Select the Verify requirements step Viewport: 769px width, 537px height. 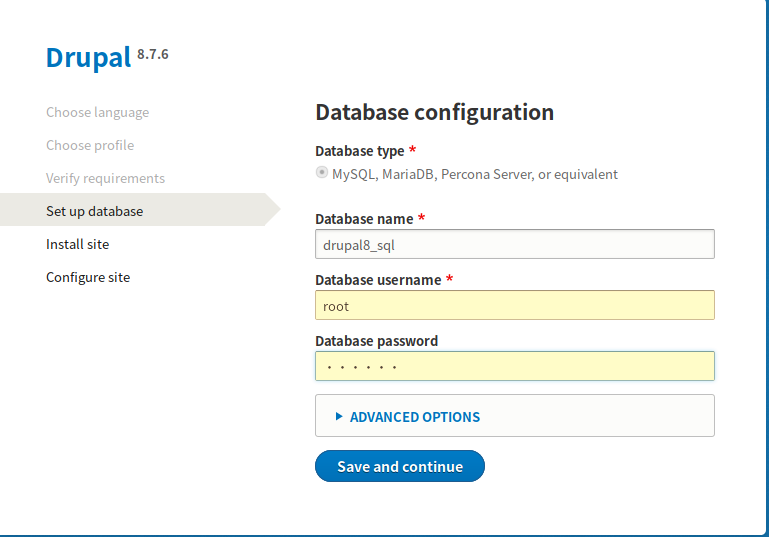pos(105,178)
